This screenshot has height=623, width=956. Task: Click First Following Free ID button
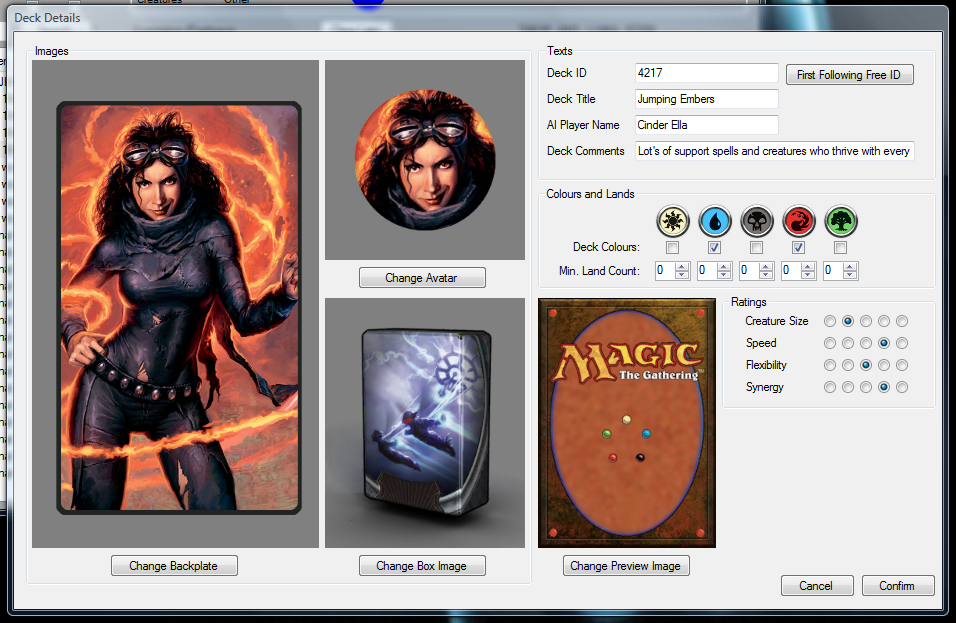click(849, 75)
